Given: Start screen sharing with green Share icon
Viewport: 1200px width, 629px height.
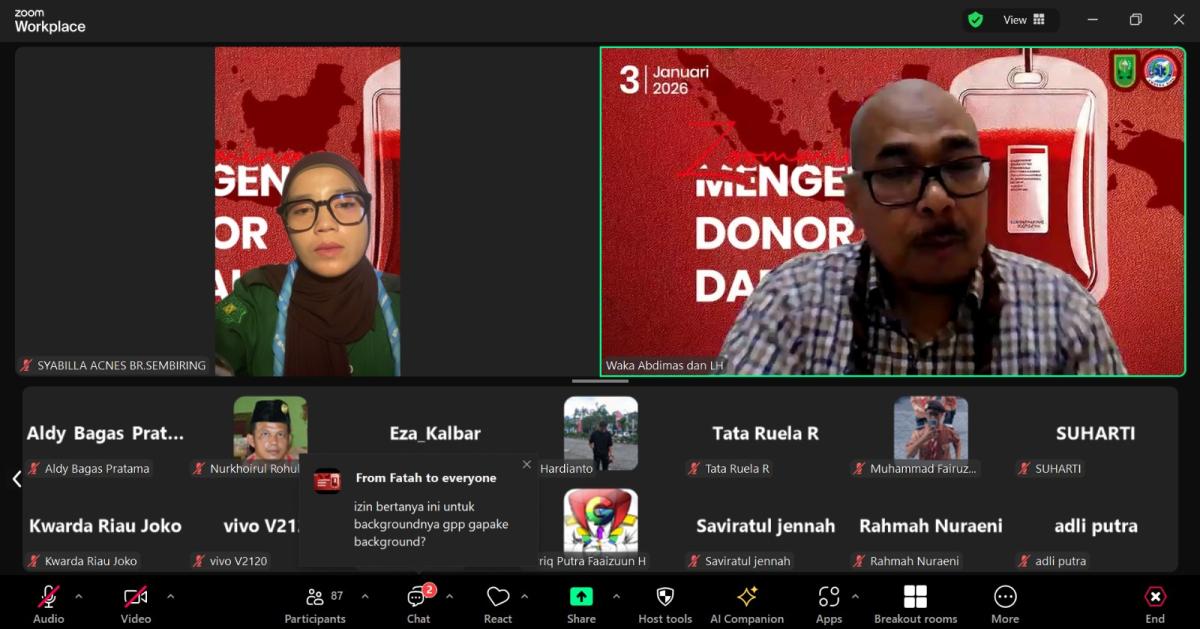Looking at the screenshot, I should click(581, 598).
